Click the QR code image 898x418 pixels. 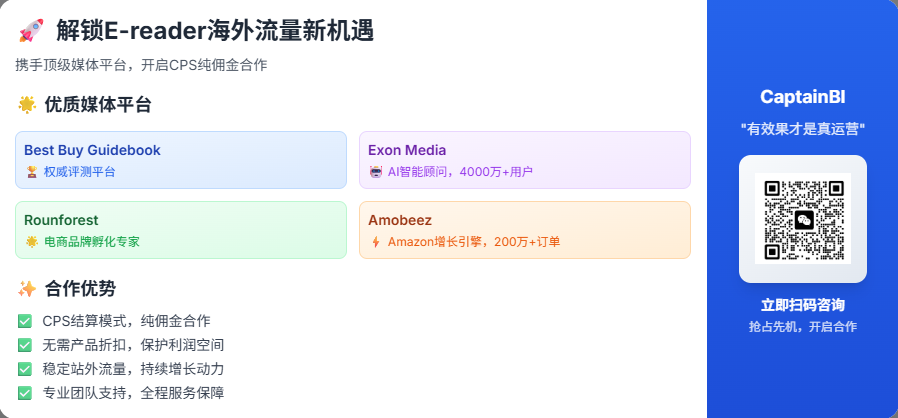pyautogui.click(x=803, y=219)
